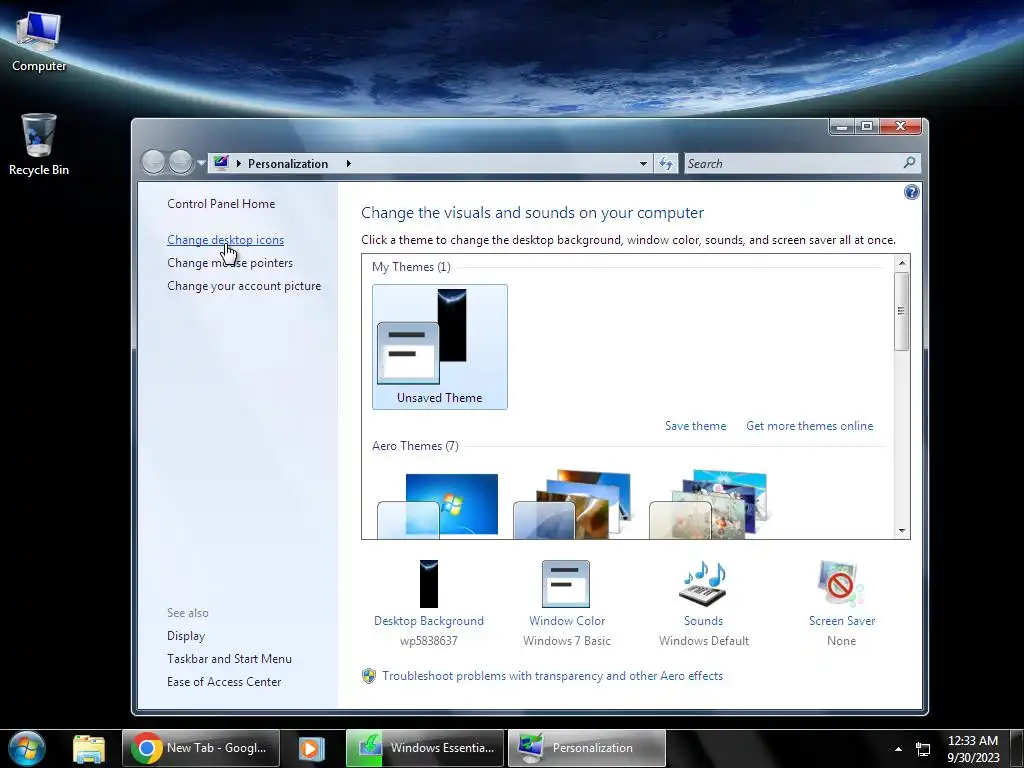Viewport: 1024px width, 768px height.
Task: Open Display under See also
Action: coord(186,635)
